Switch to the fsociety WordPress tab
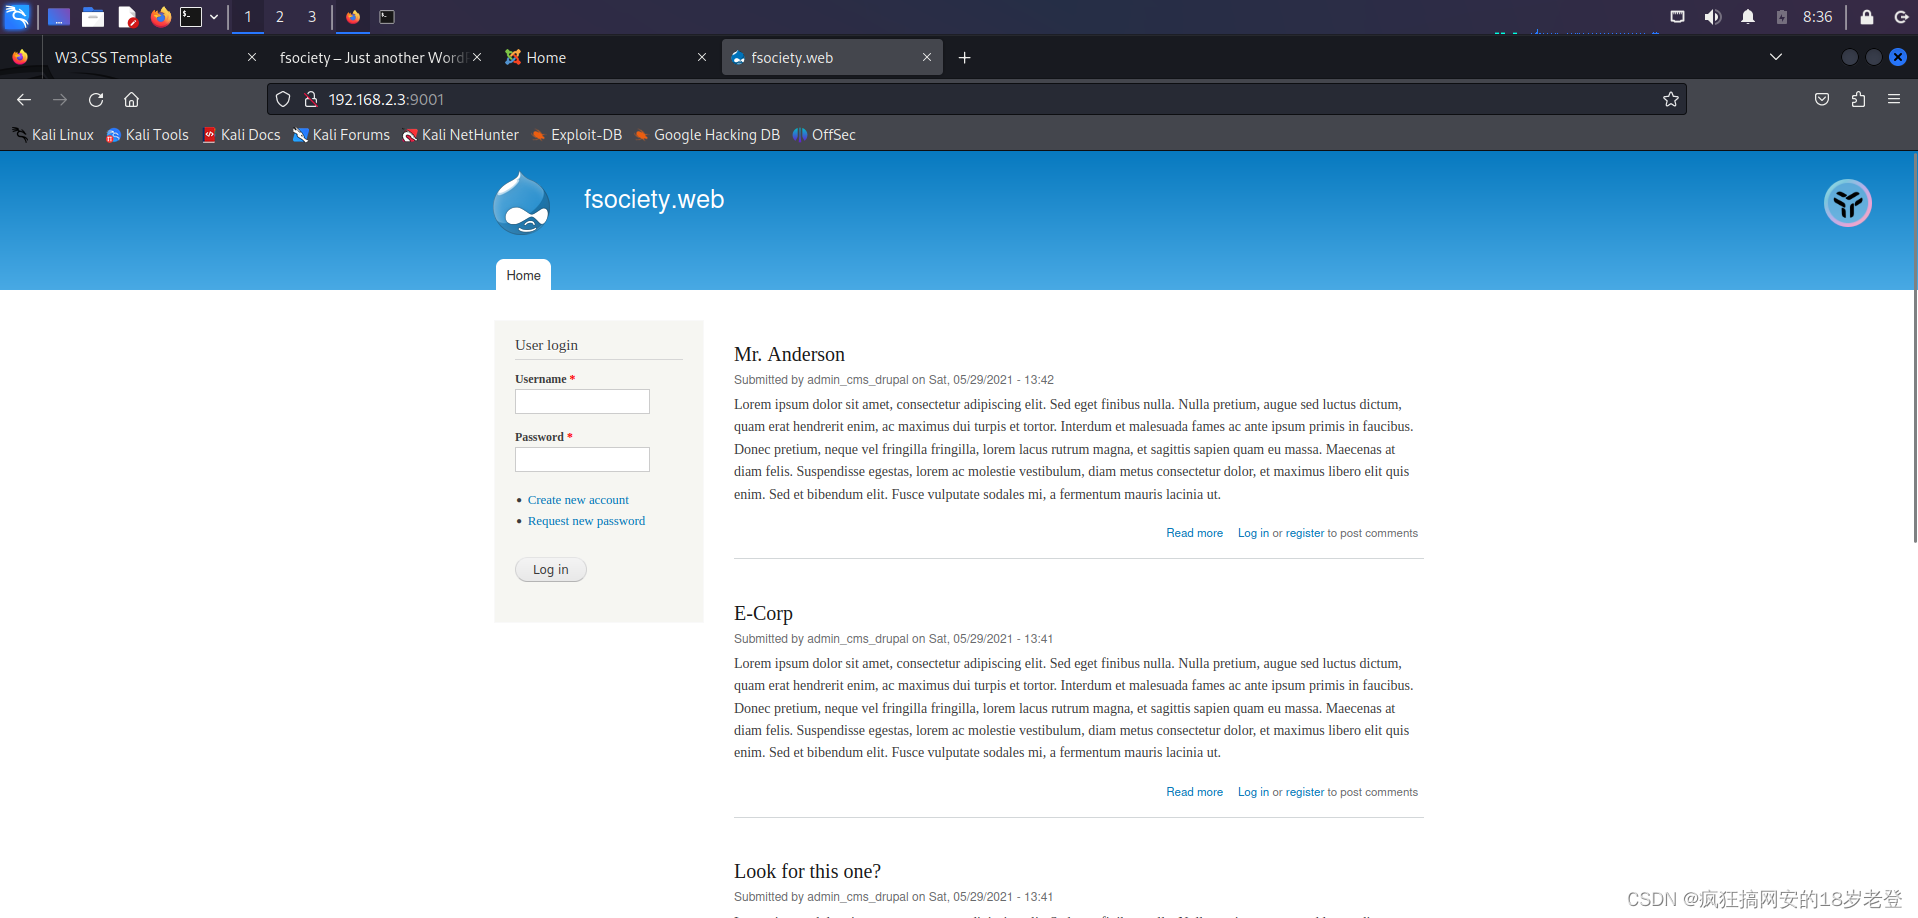 (372, 58)
